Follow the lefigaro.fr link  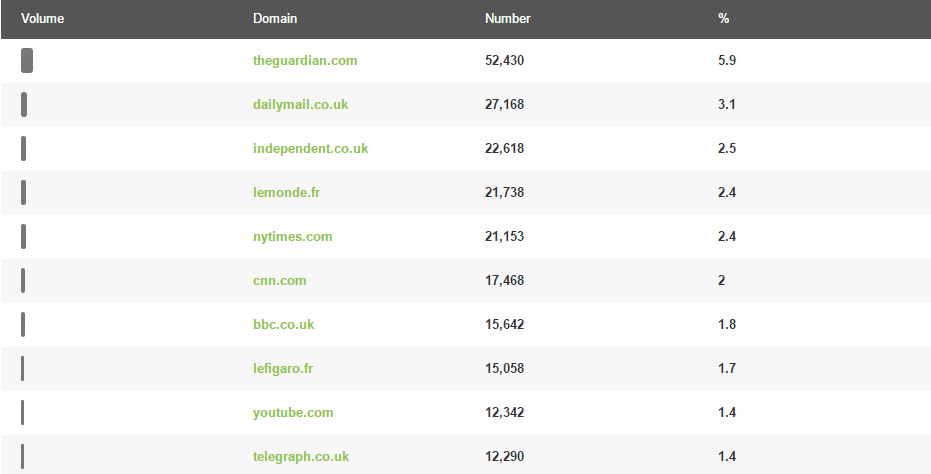coord(283,368)
